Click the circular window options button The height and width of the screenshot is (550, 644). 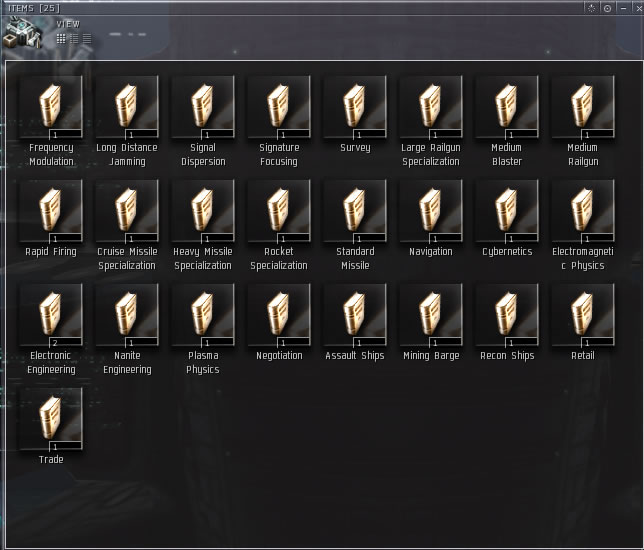point(607,8)
